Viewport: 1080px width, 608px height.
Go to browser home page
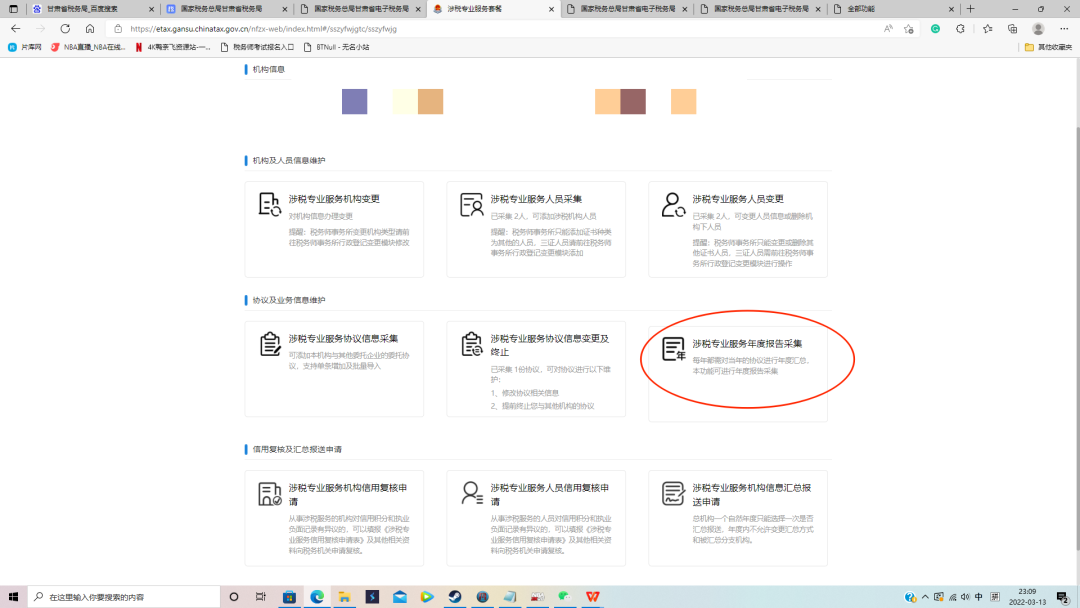click(x=90, y=29)
